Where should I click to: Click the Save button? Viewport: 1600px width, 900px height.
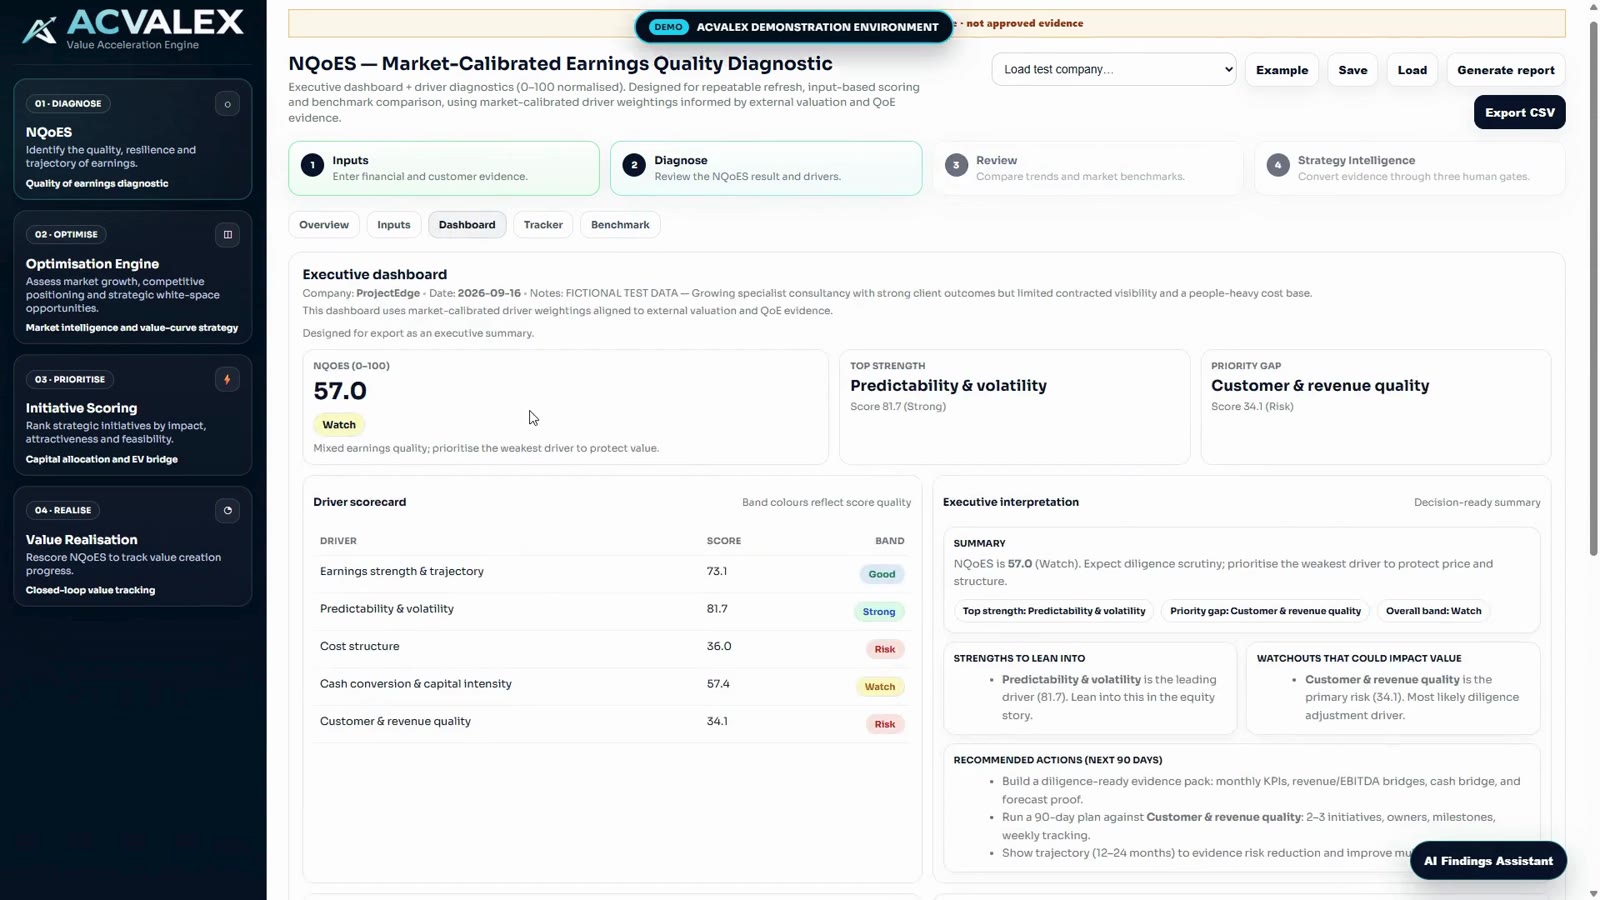(1353, 70)
